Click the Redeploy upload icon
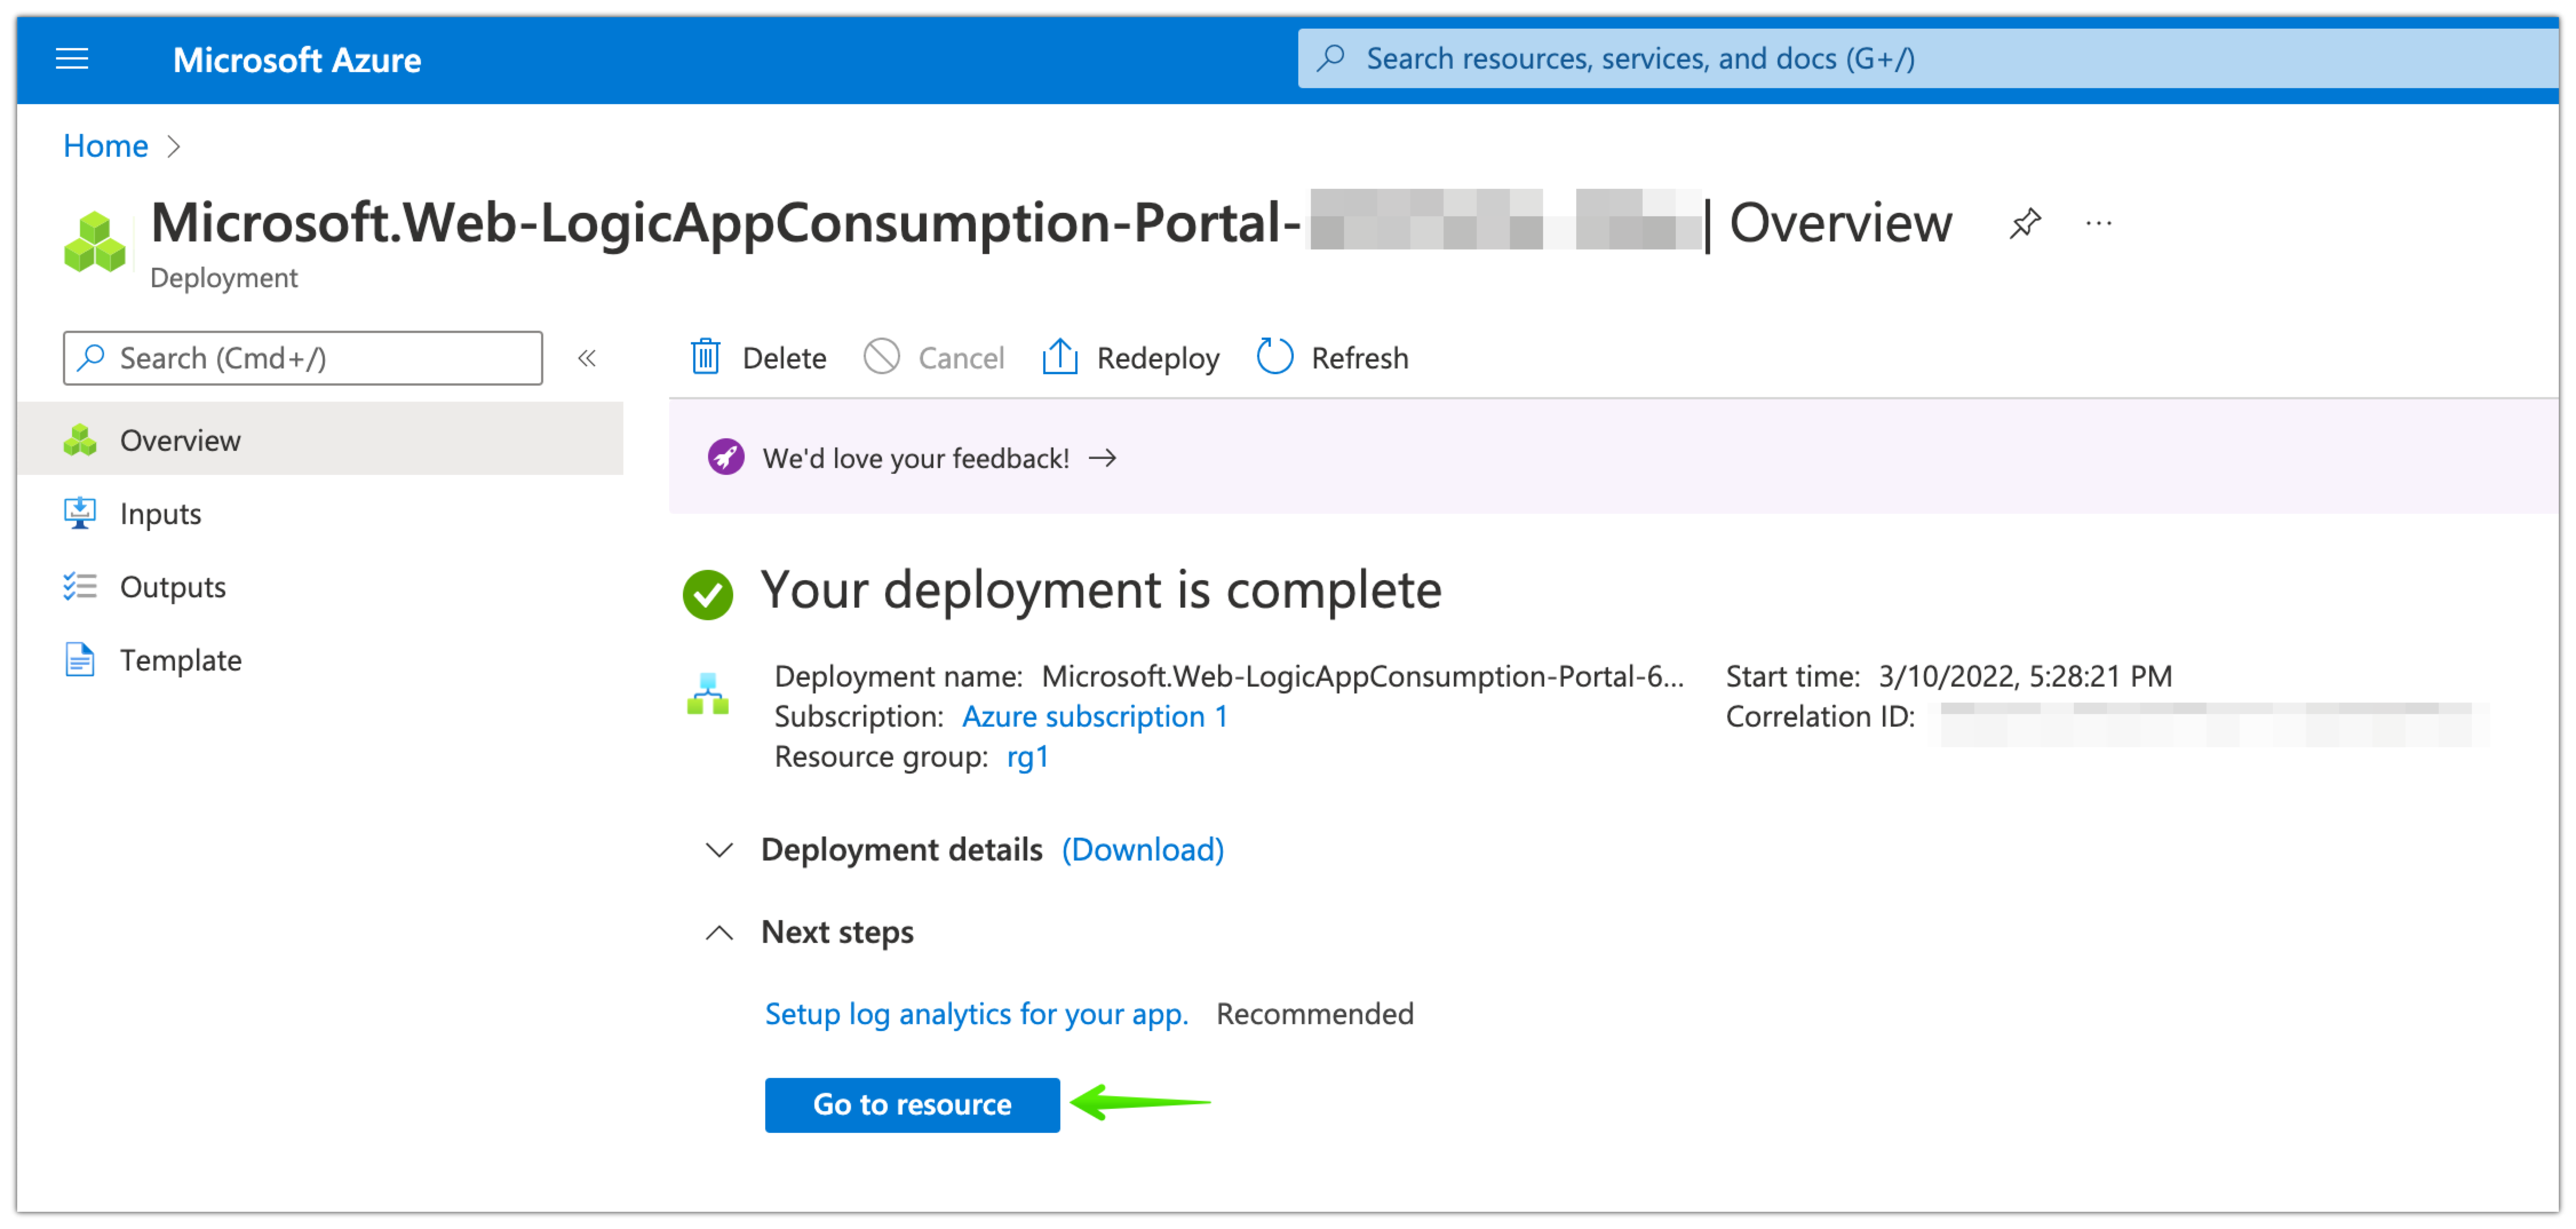Viewport: 2576px width, 1229px height. [x=1059, y=357]
